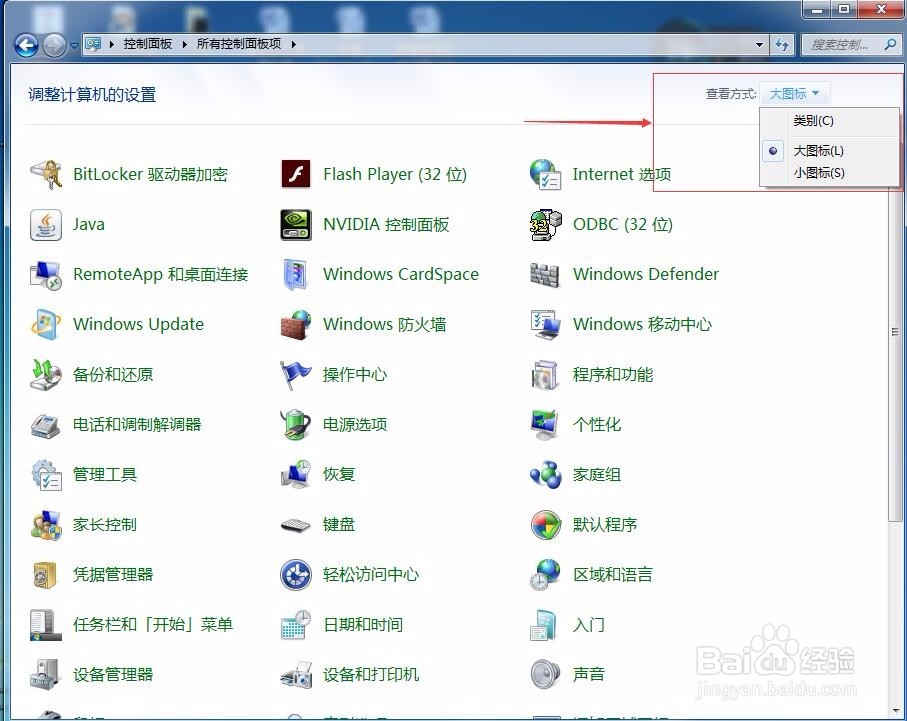Viewport: 907px width, 721px height.
Task: Open Windows Update
Action: [x=137, y=324]
